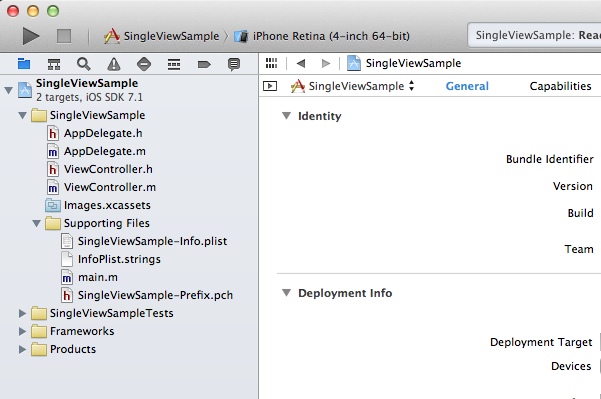This screenshot has height=399, width=601.
Task: Show the Symbol navigator
Action: 54,64
